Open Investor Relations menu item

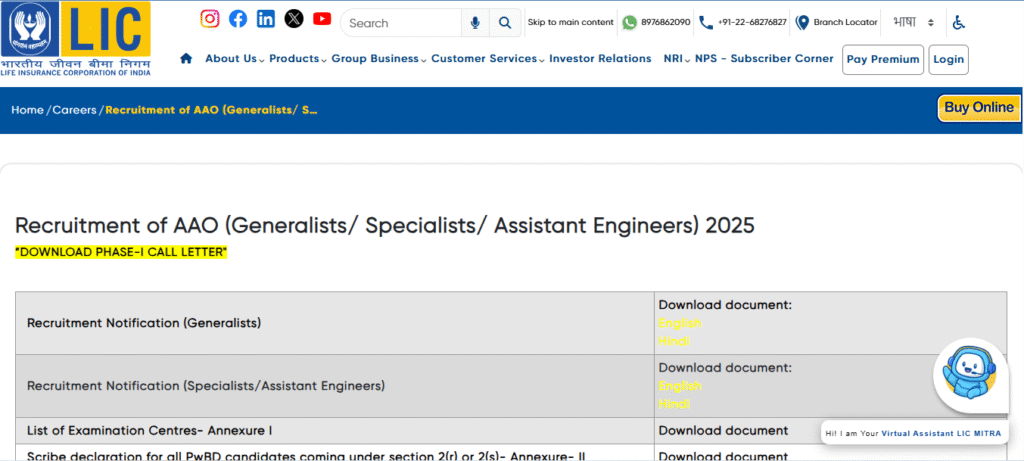coord(600,59)
